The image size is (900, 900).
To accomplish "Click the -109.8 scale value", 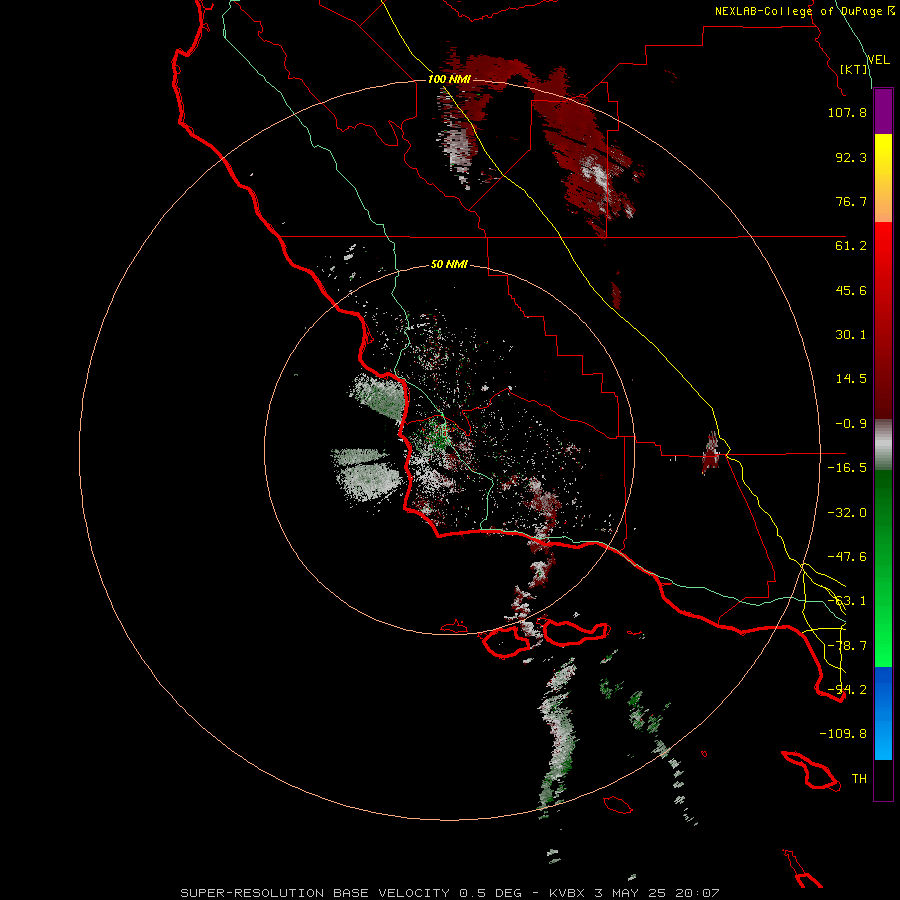I will (x=843, y=734).
